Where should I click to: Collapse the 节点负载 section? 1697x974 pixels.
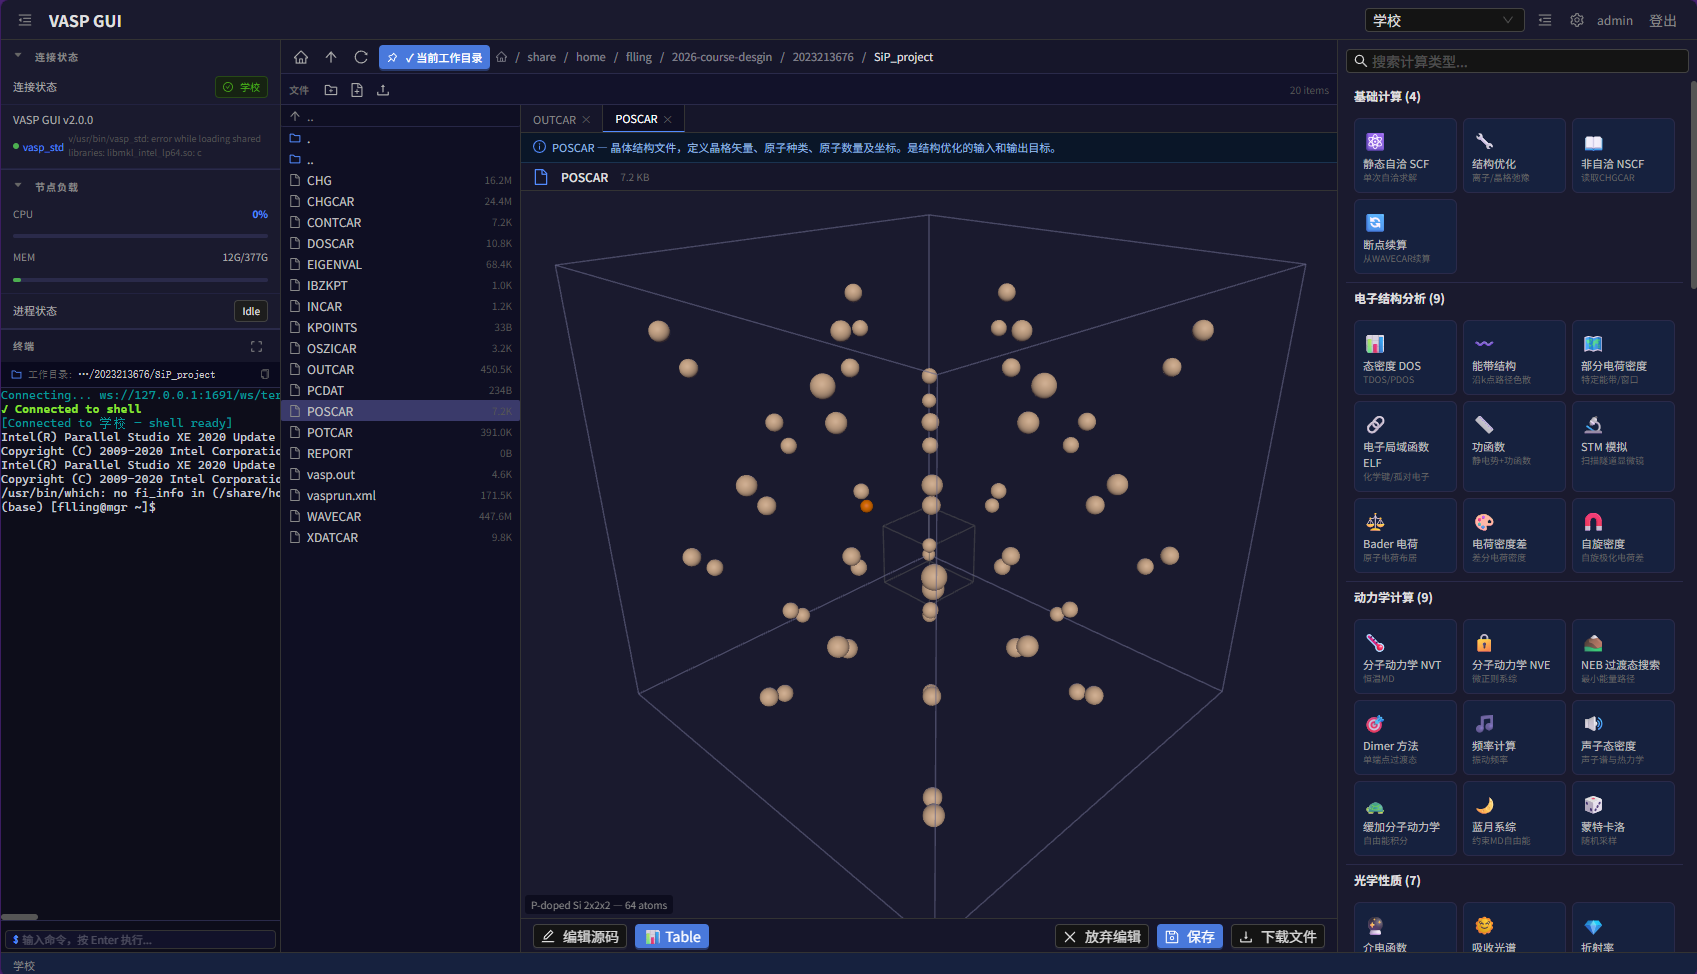[18, 186]
